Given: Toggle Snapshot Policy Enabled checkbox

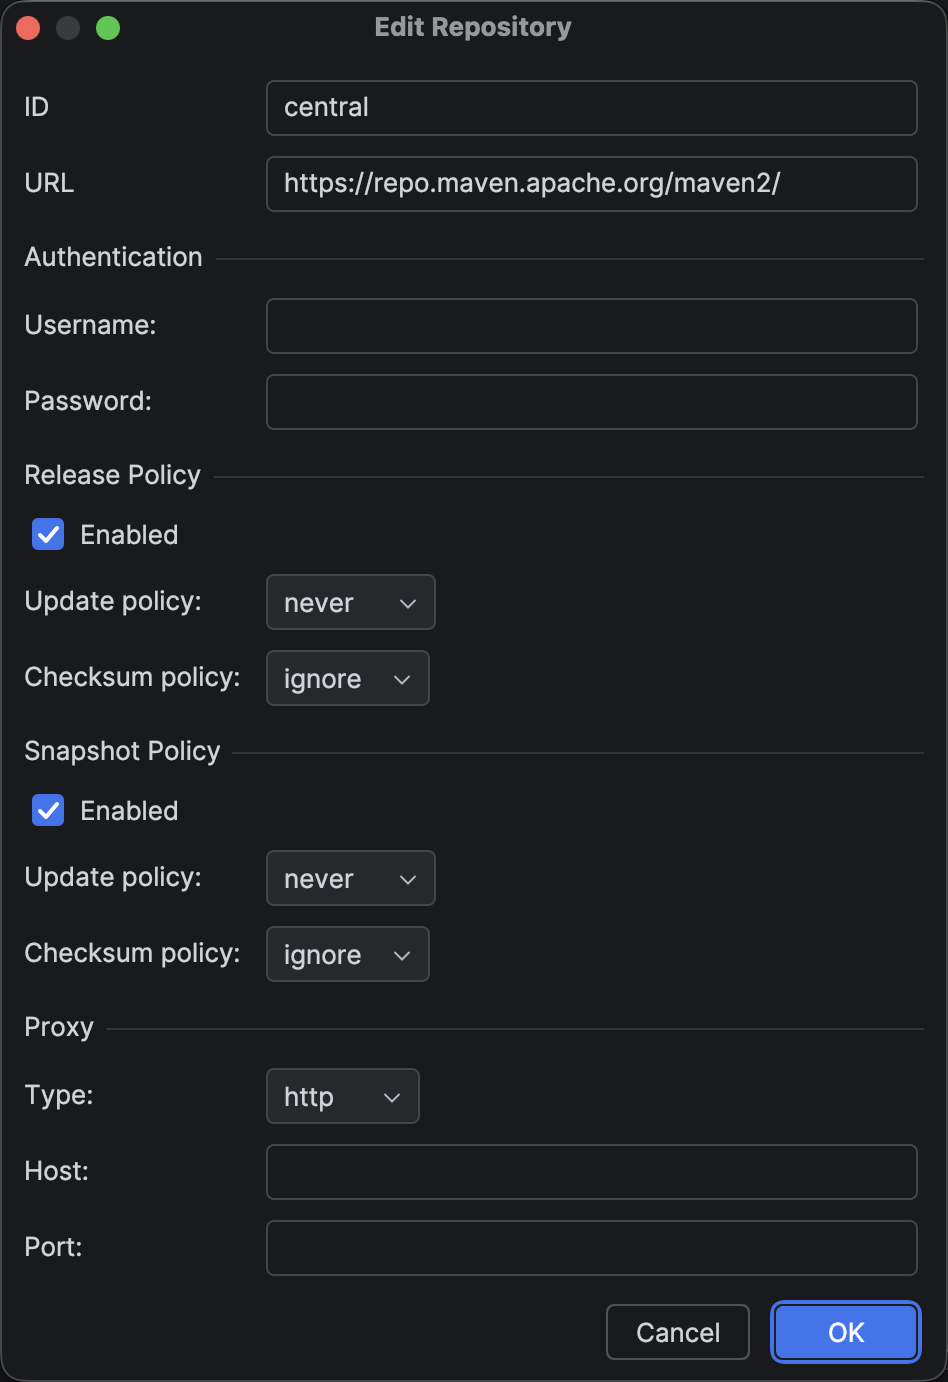Looking at the screenshot, I should coord(48,811).
